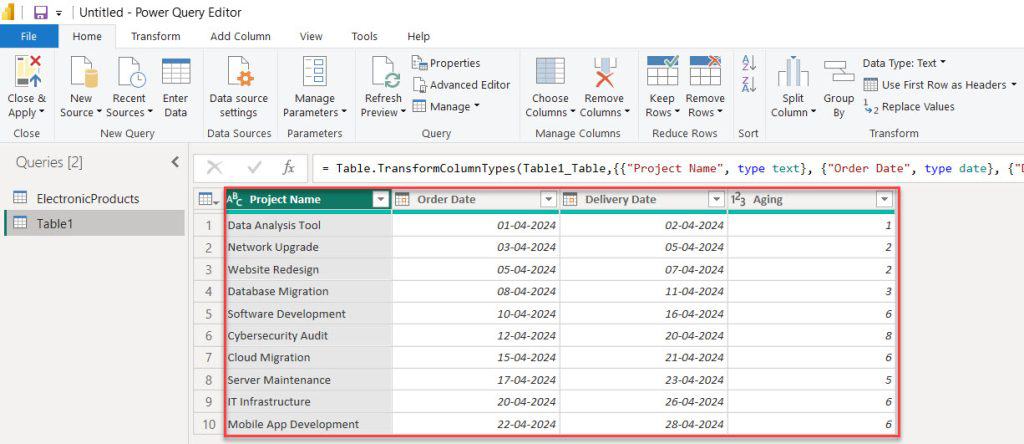Open Project Name column filter dropdown
Image resolution: width=1024 pixels, height=444 pixels.
381,200
